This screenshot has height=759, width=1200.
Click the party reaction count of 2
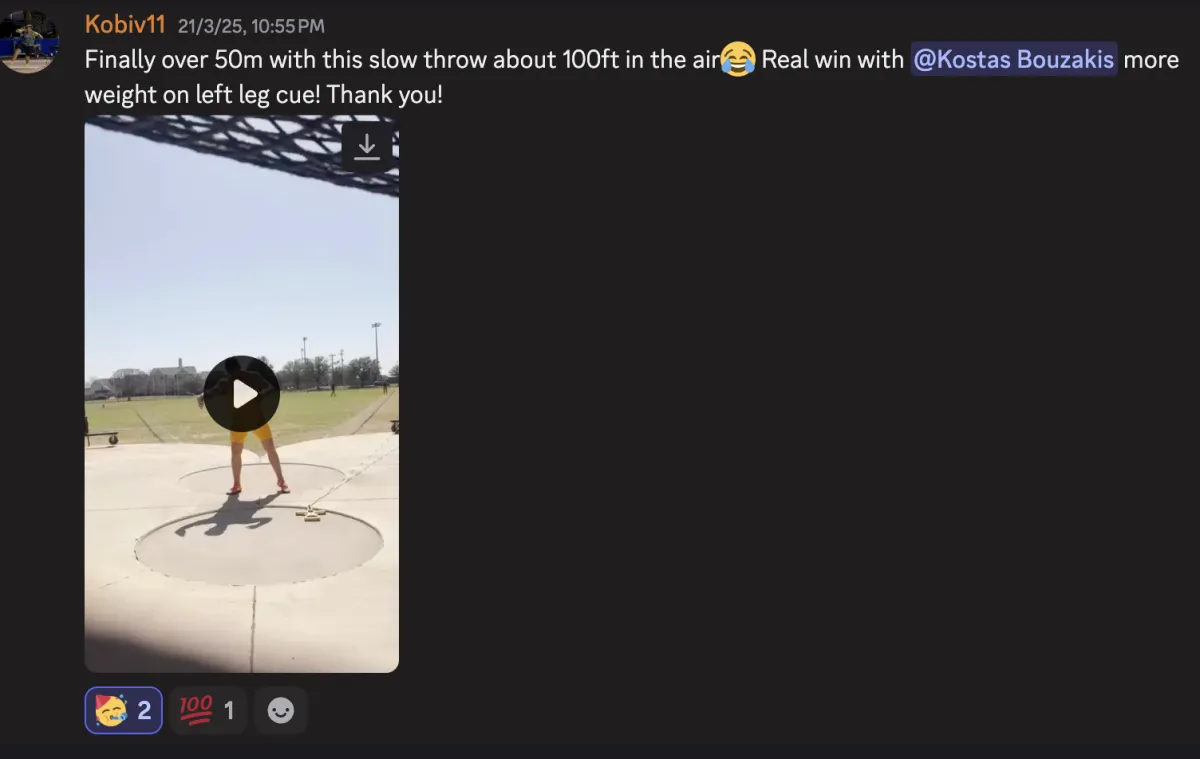pos(144,711)
